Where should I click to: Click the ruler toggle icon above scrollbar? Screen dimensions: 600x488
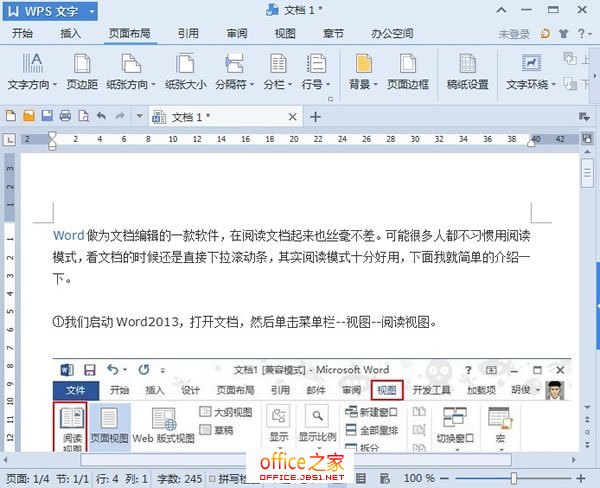(587, 139)
